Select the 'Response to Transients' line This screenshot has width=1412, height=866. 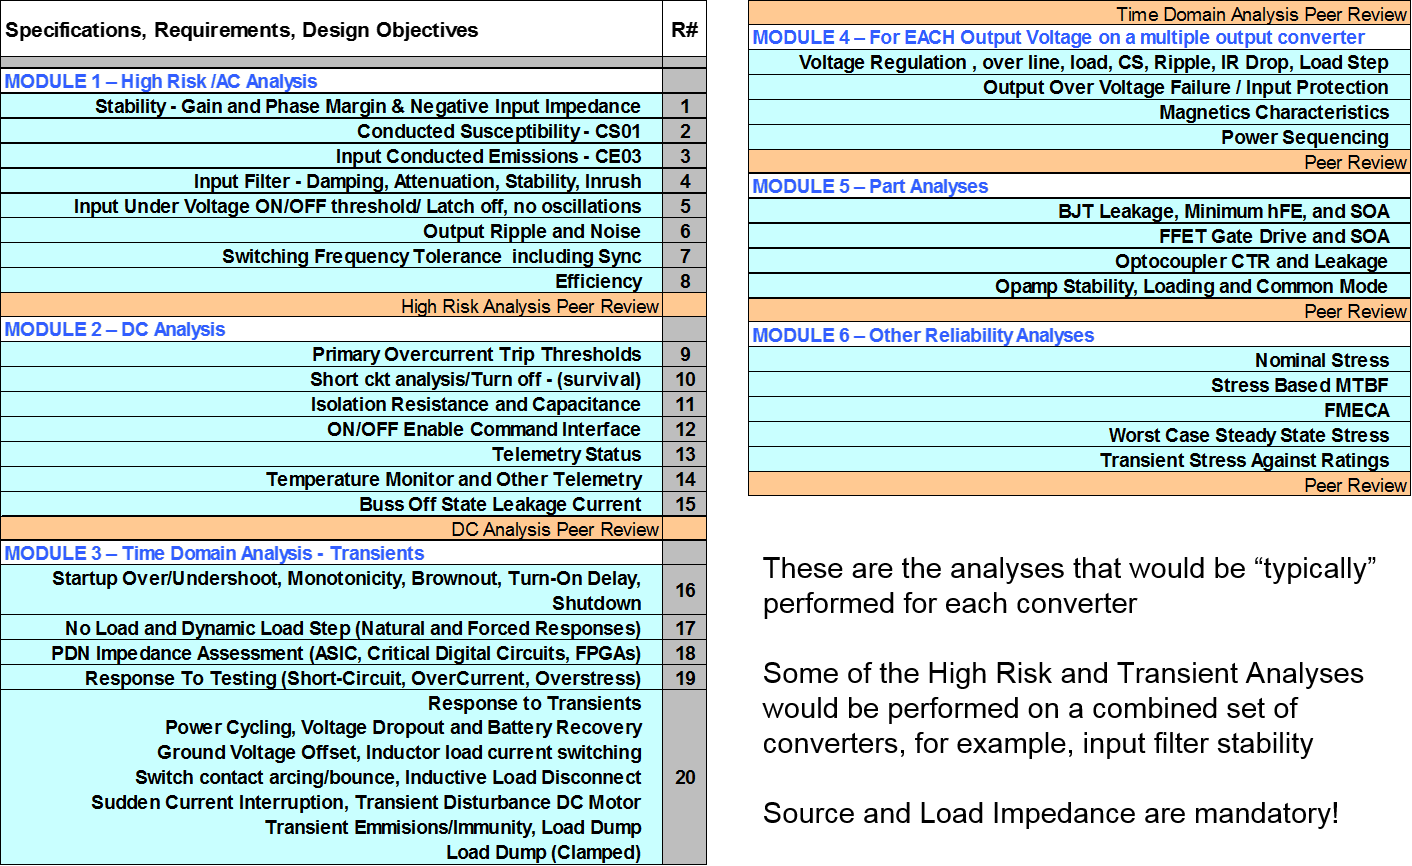tap(535, 703)
